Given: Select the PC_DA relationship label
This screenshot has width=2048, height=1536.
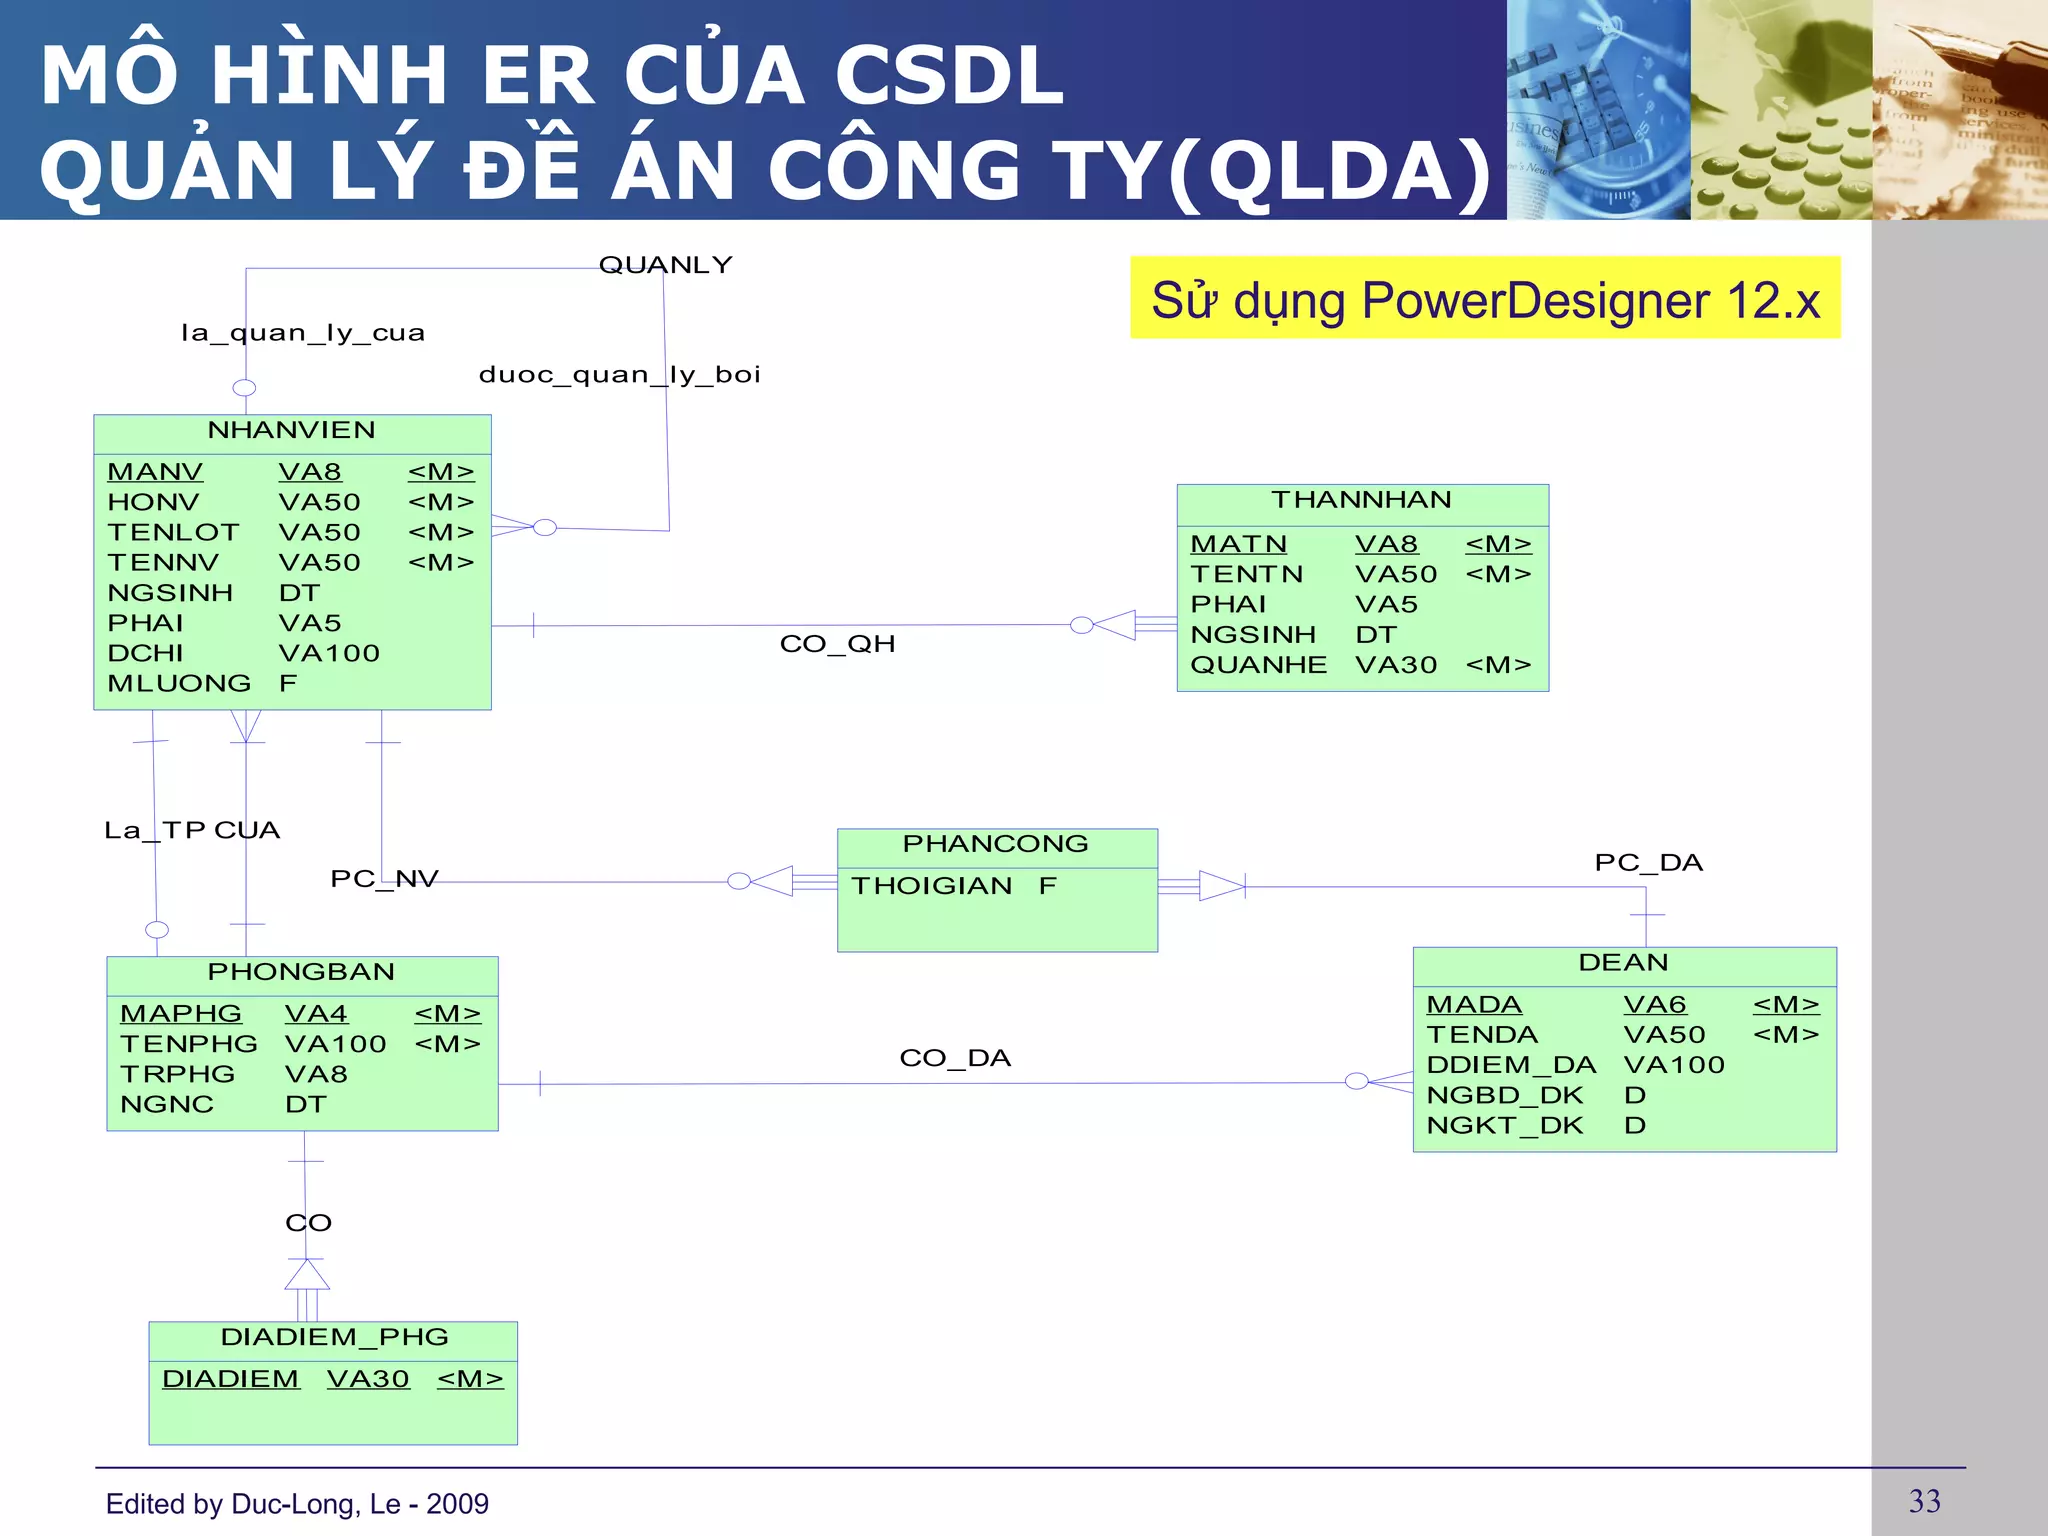Looking at the screenshot, I should [x=1648, y=863].
